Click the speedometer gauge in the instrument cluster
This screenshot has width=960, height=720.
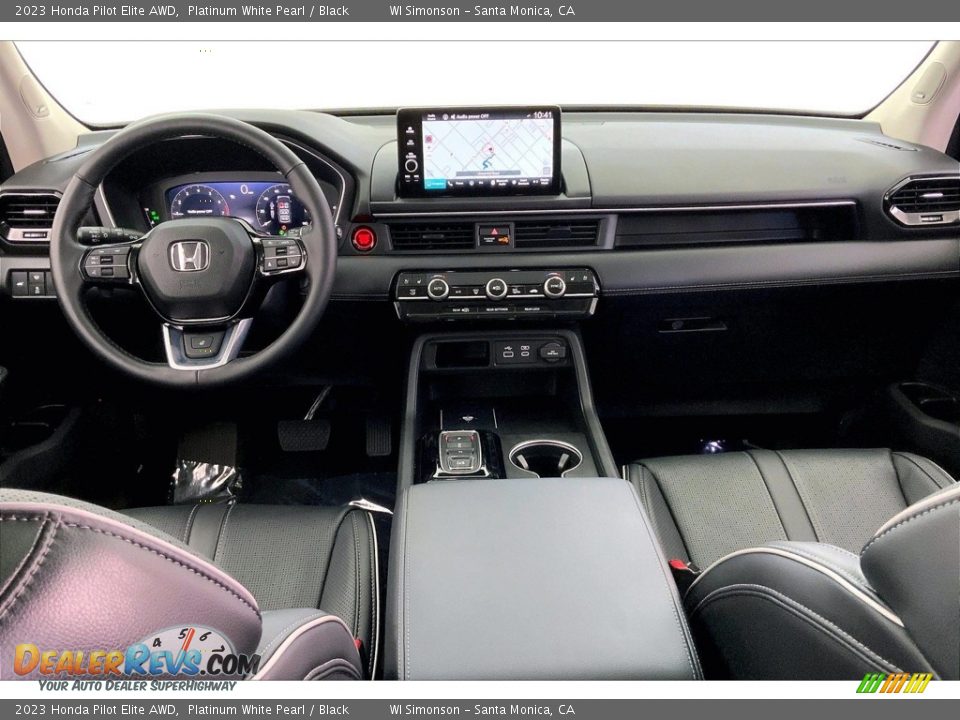click(x=282, y=210)
